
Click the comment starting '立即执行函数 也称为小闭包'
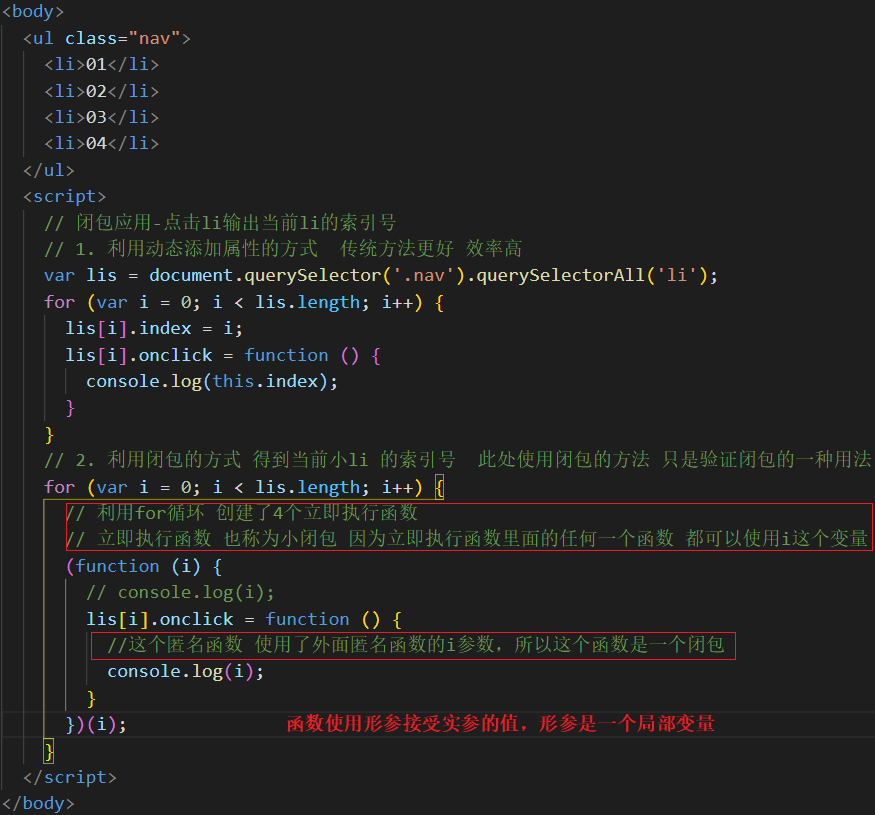[467, 539]
